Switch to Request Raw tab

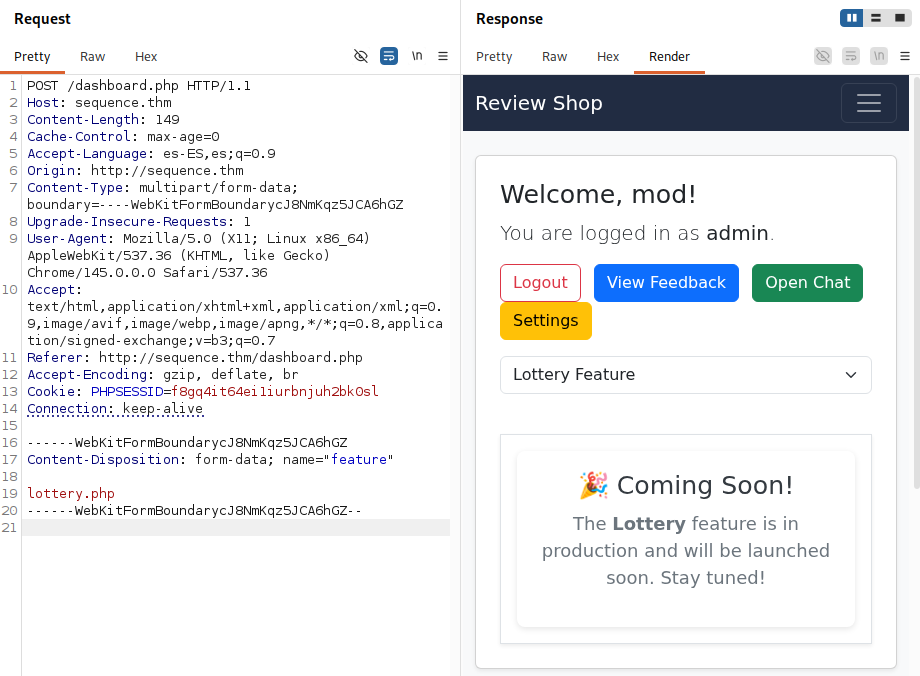(93, 56)
